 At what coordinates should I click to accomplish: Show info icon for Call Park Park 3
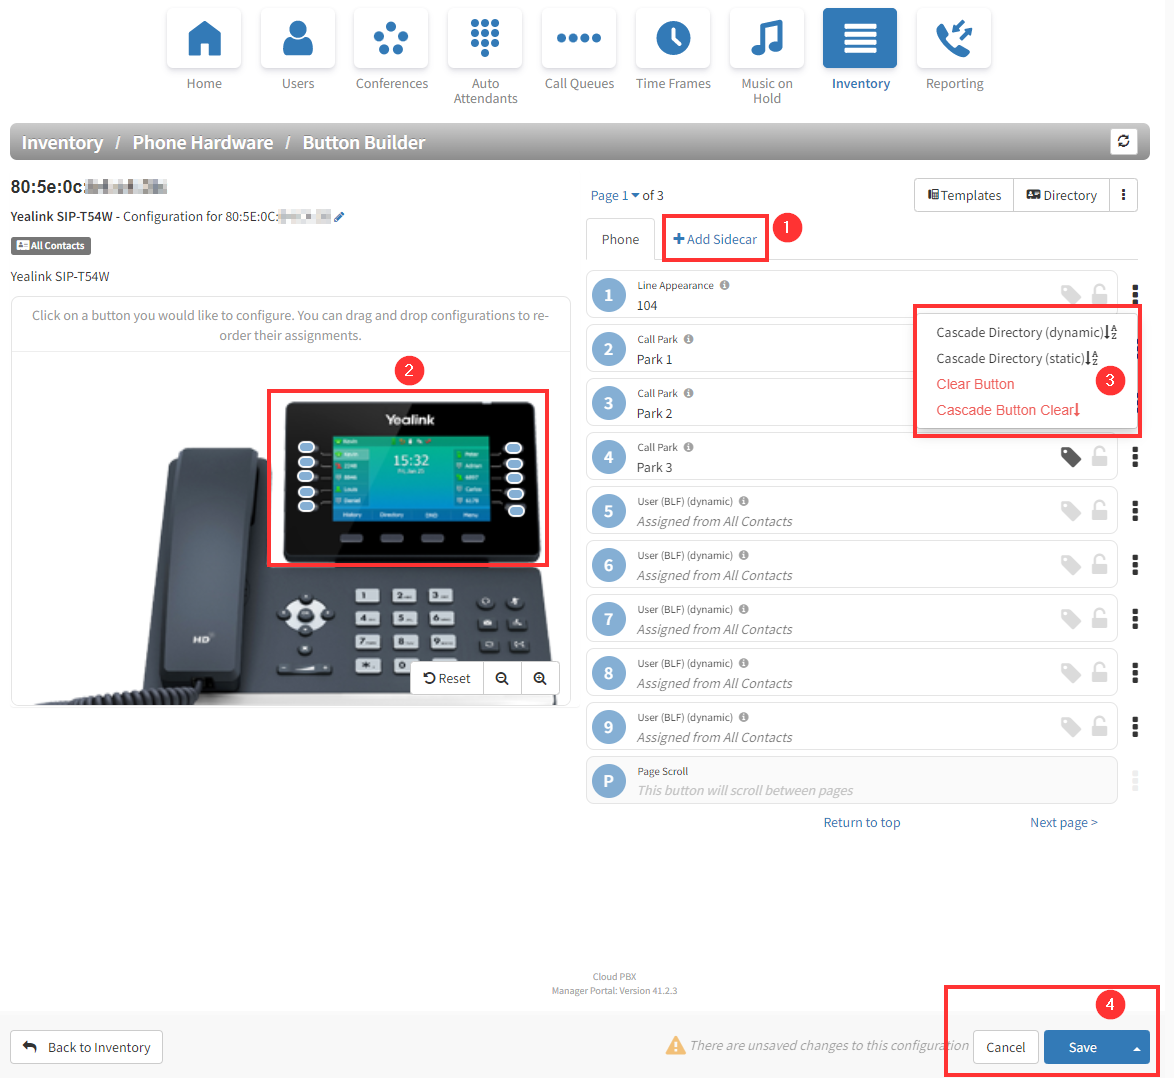pyautogui.click(x=689, y=447)
